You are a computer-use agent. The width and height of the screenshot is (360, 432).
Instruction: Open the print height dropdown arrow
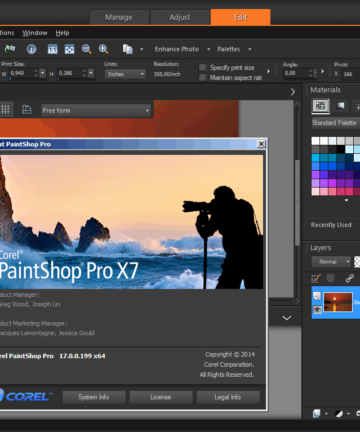(x=91, y=73)
